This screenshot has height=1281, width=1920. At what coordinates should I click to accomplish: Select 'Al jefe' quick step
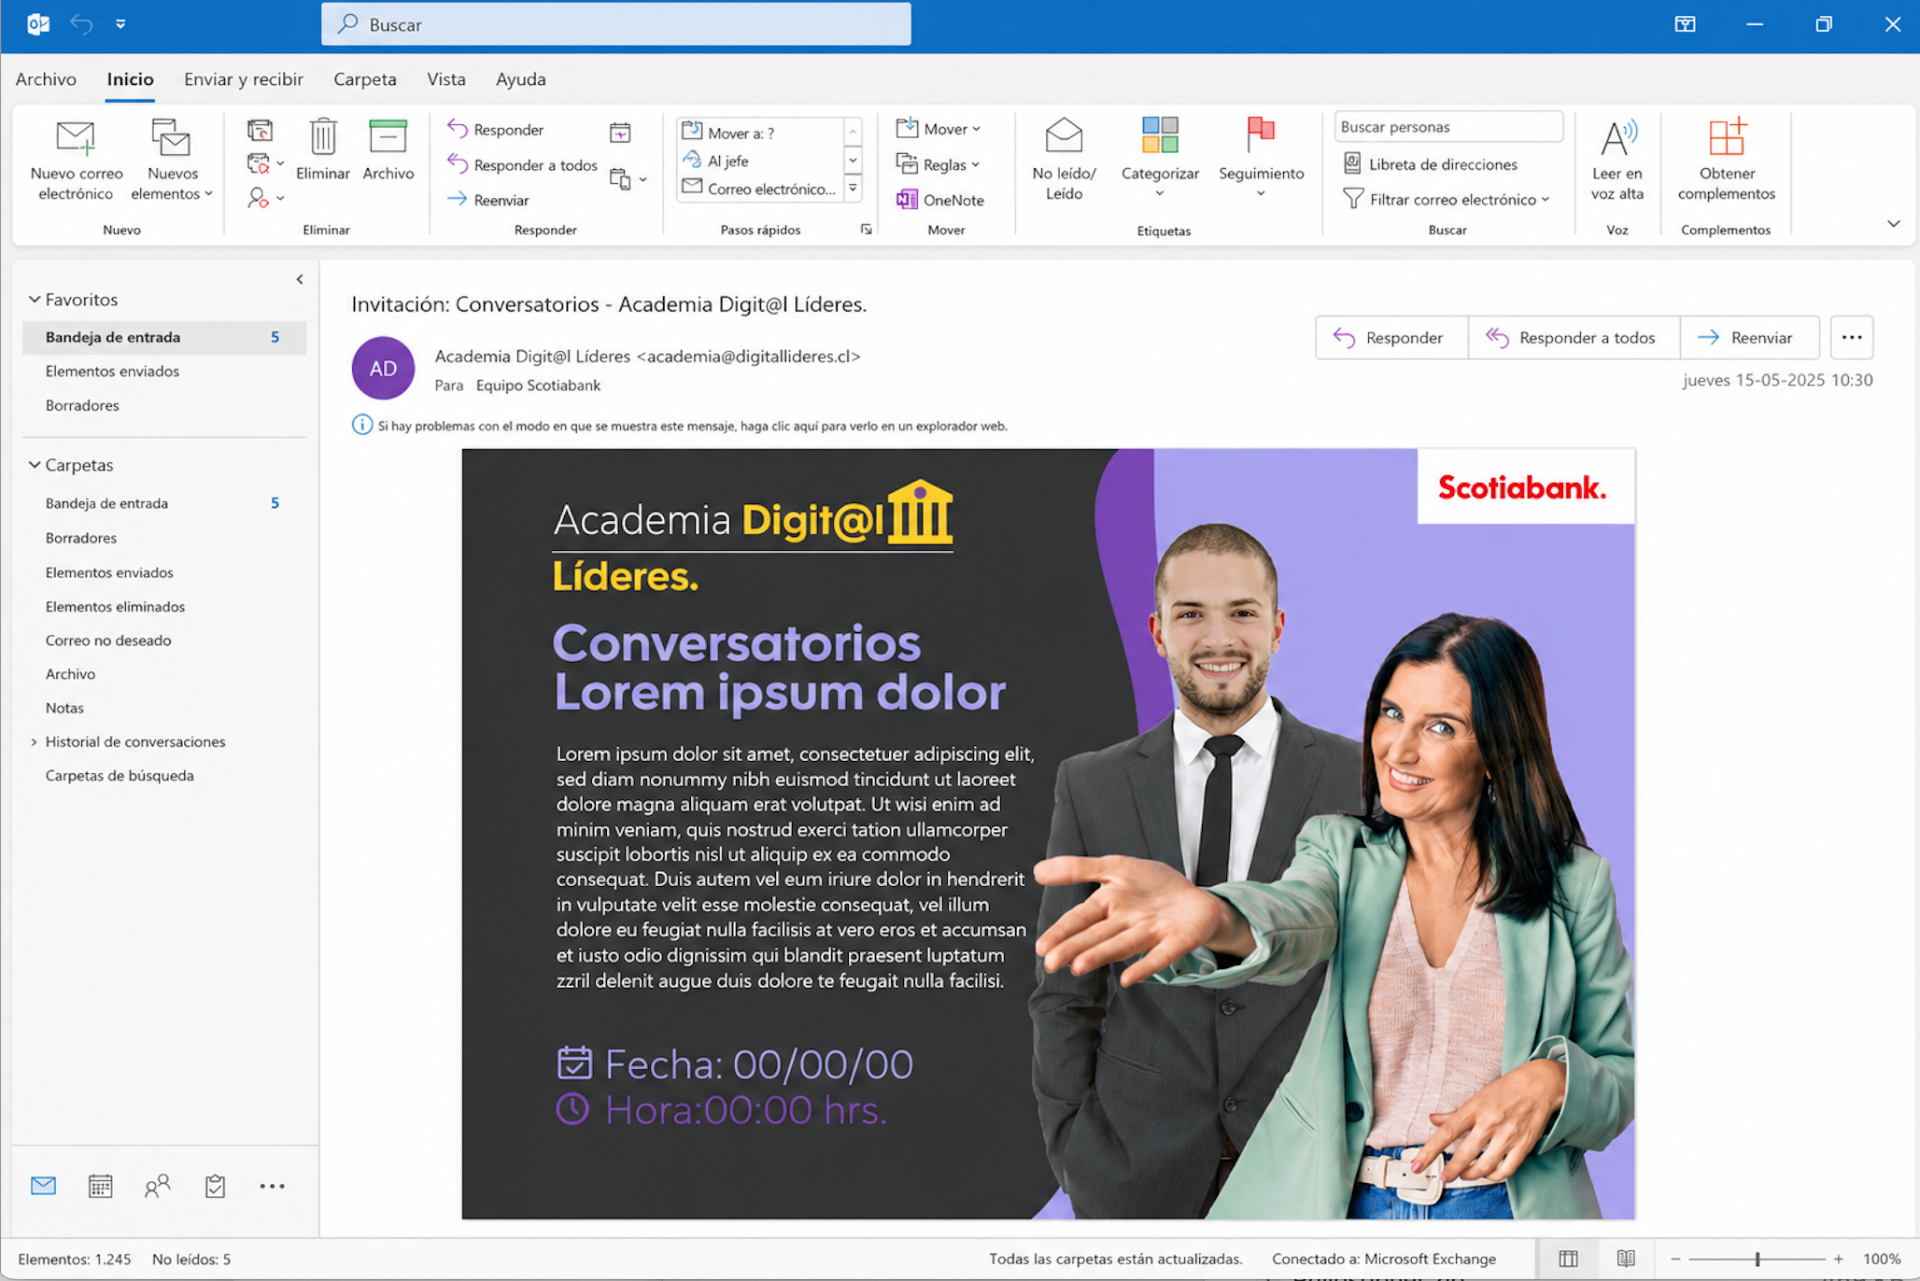click(760, 161)
